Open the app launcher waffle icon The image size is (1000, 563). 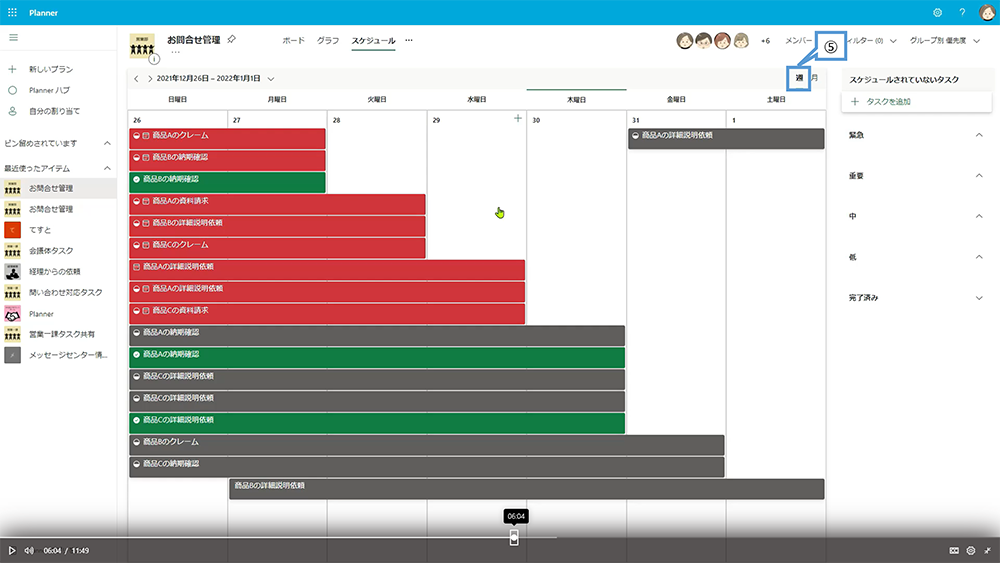(x=12, y=12)
